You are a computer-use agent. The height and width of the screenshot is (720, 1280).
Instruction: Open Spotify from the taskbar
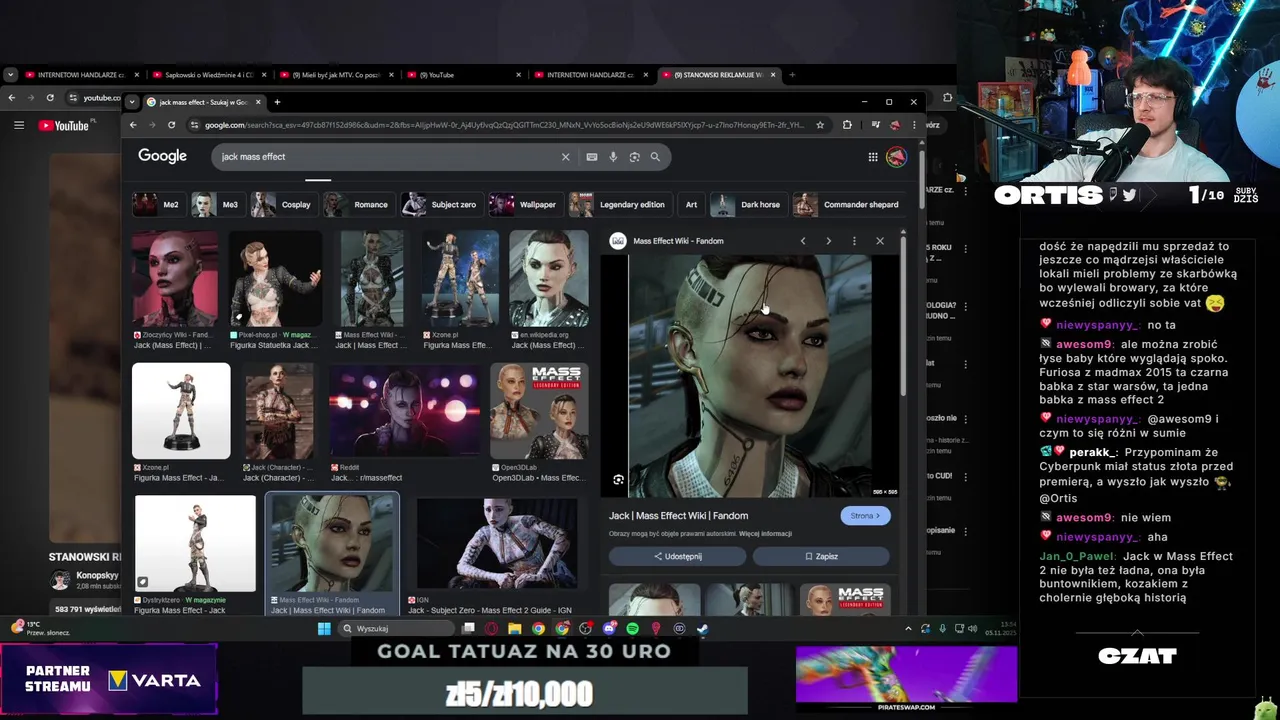632,629
